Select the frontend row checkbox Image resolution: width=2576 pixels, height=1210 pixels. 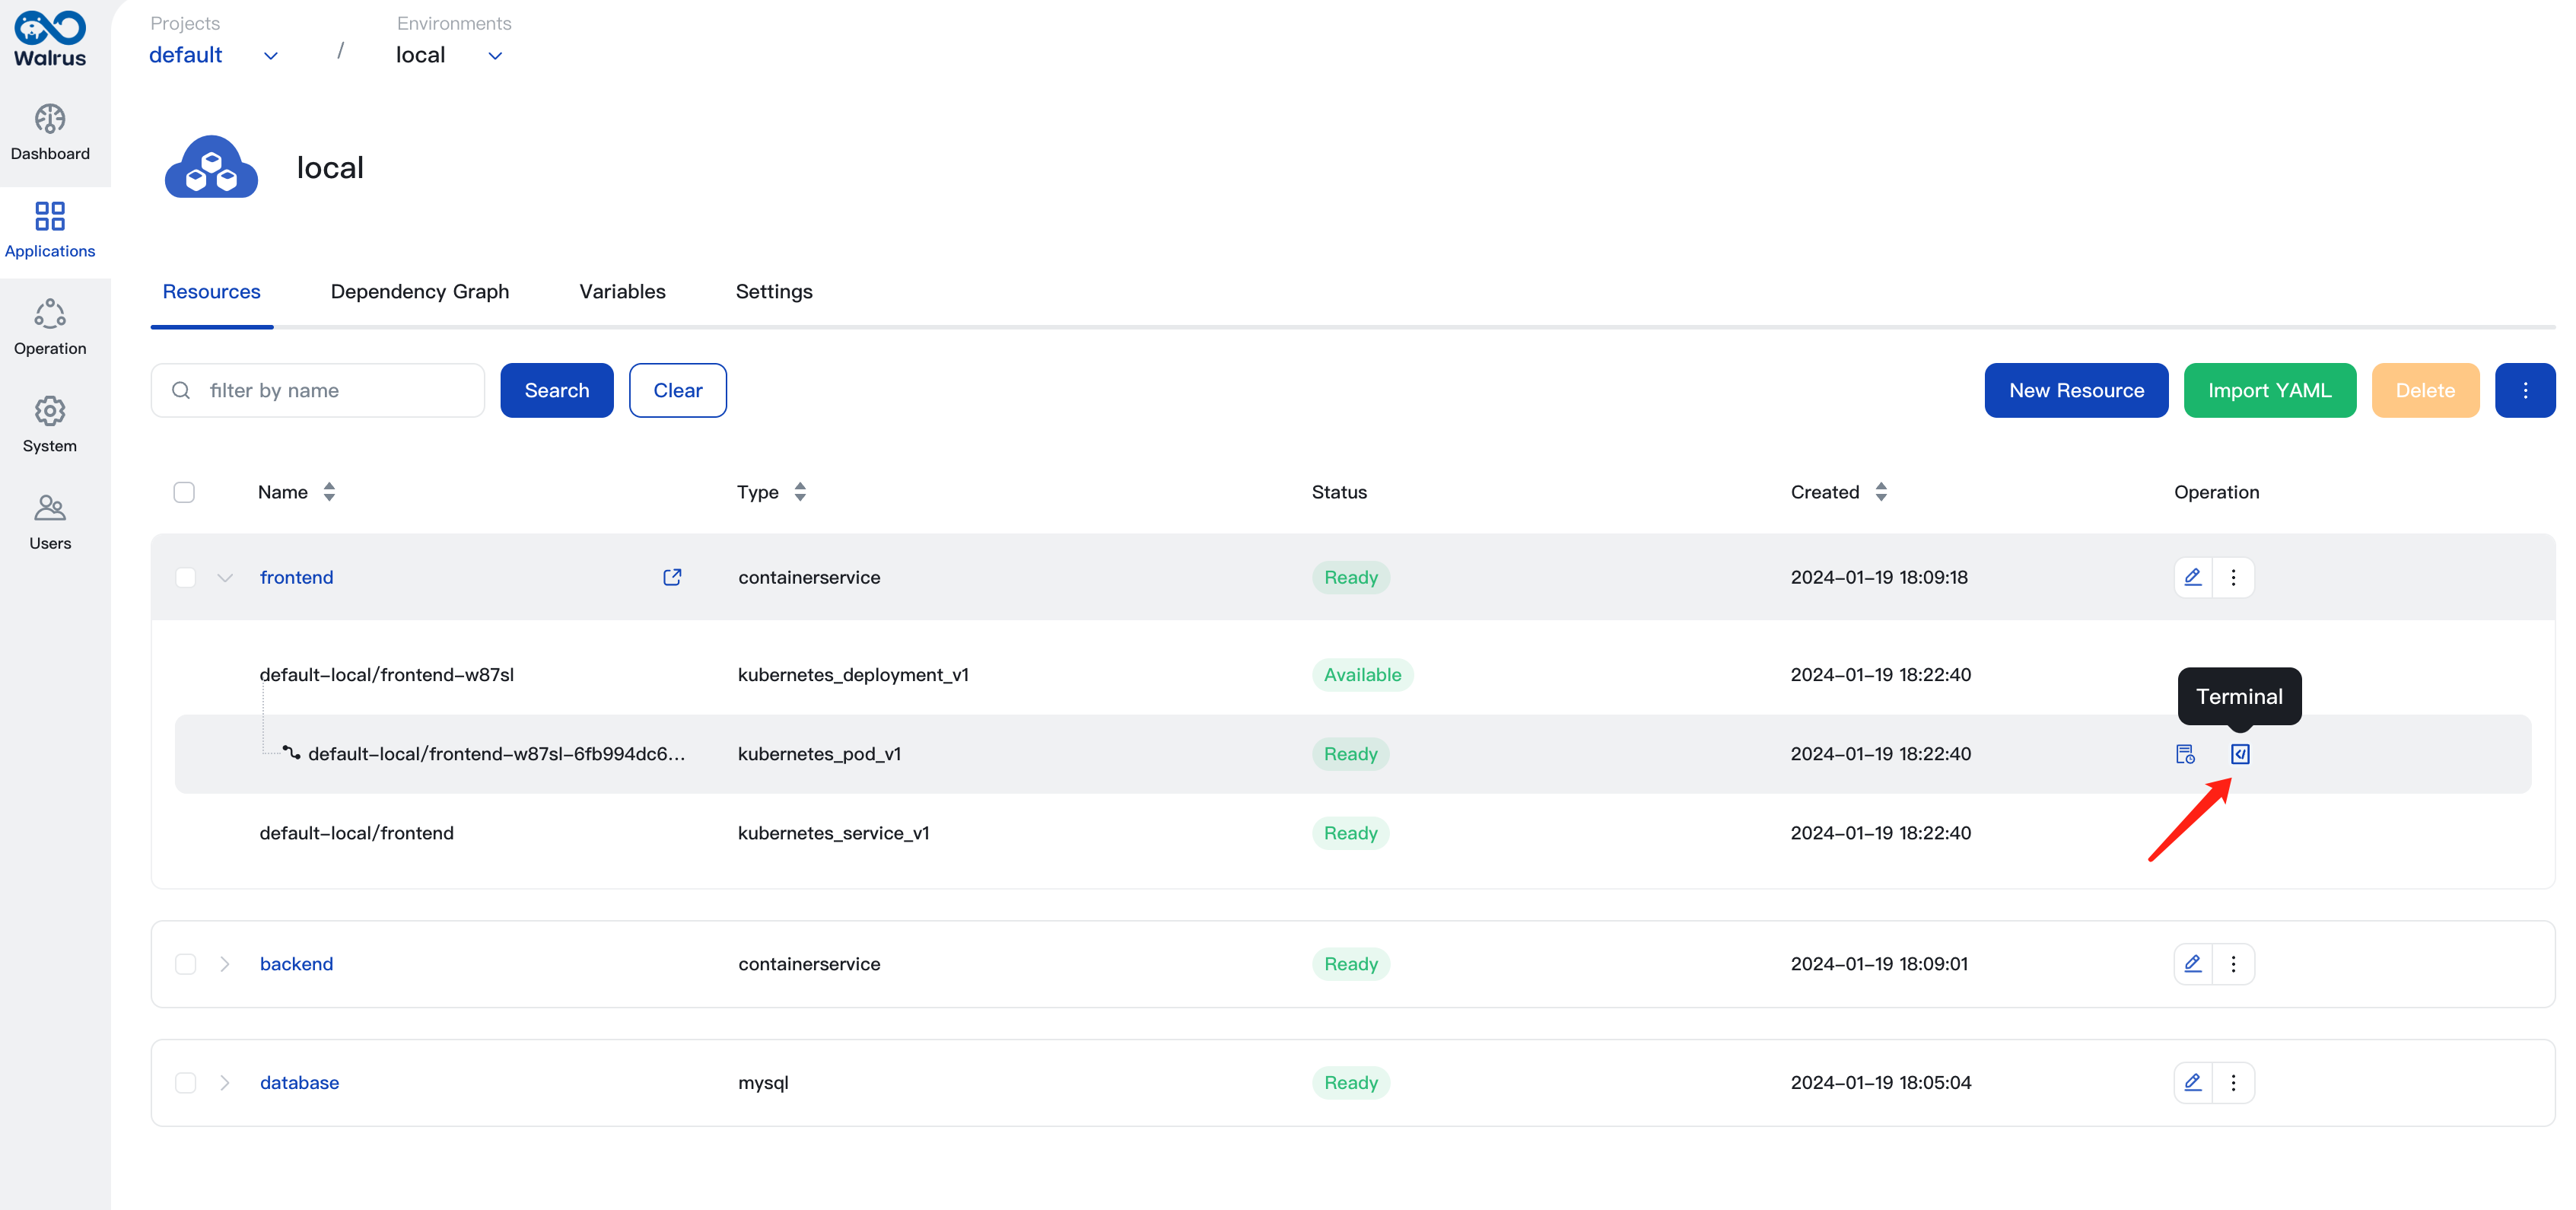pos(185,577)
